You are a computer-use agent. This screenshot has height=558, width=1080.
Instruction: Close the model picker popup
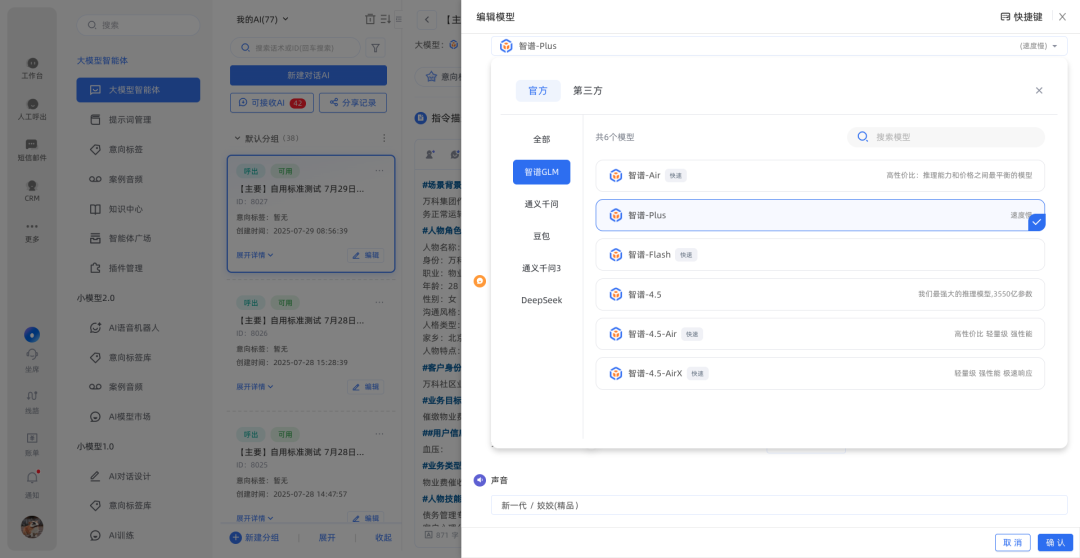pos(1039,90)
